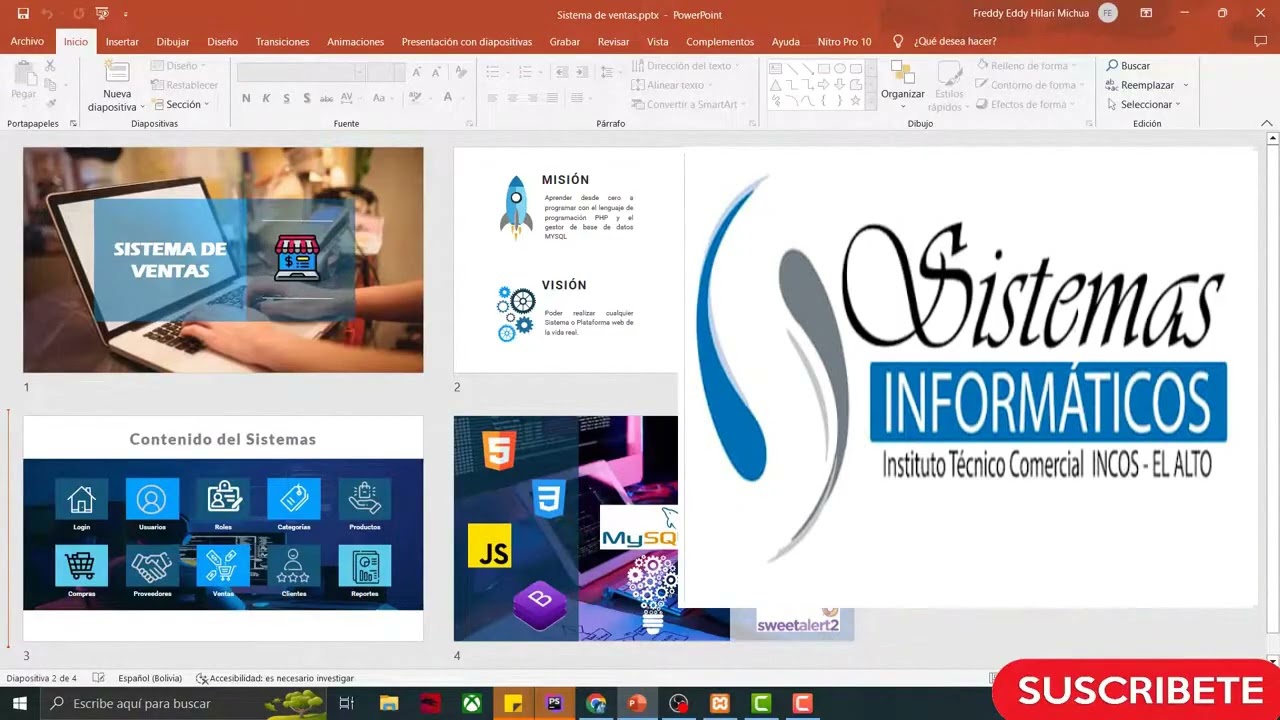Open the slide layout dropdown in Diapositivas
This screenshot has width=1280, height=720.
coord(180,66)
